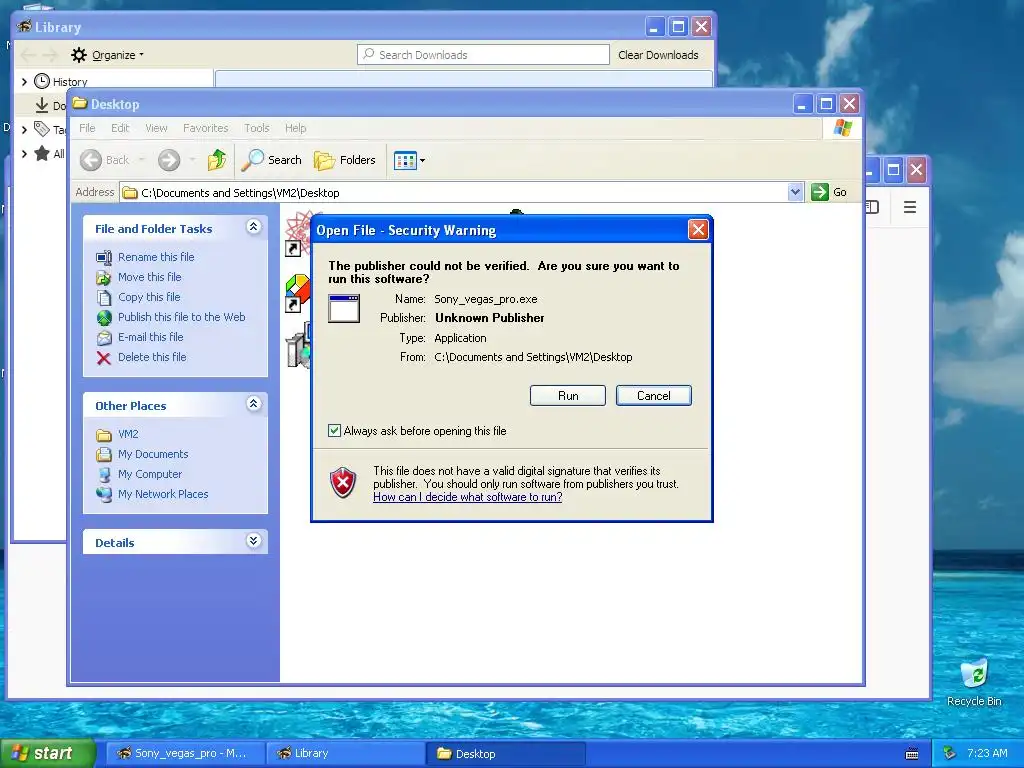This screenshot has width=1024, height=768.
Task: Uncheck Always ask before opening this file
Action: tap(334, 430)
